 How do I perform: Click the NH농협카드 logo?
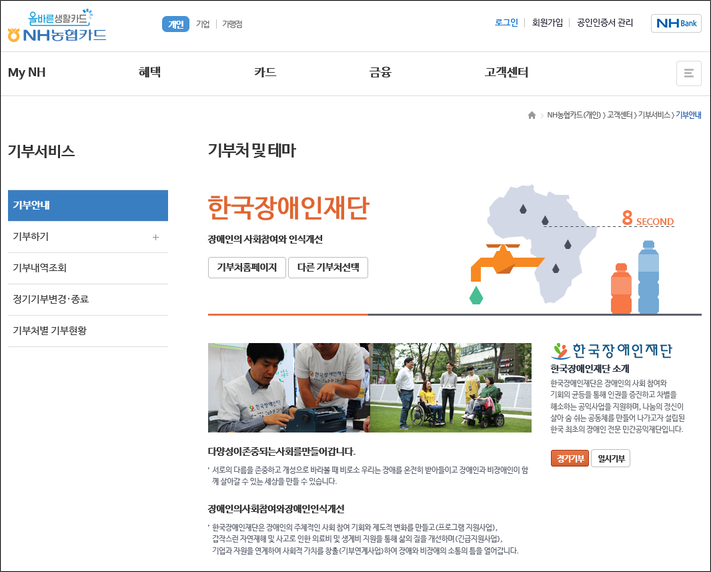pos(57,26)
